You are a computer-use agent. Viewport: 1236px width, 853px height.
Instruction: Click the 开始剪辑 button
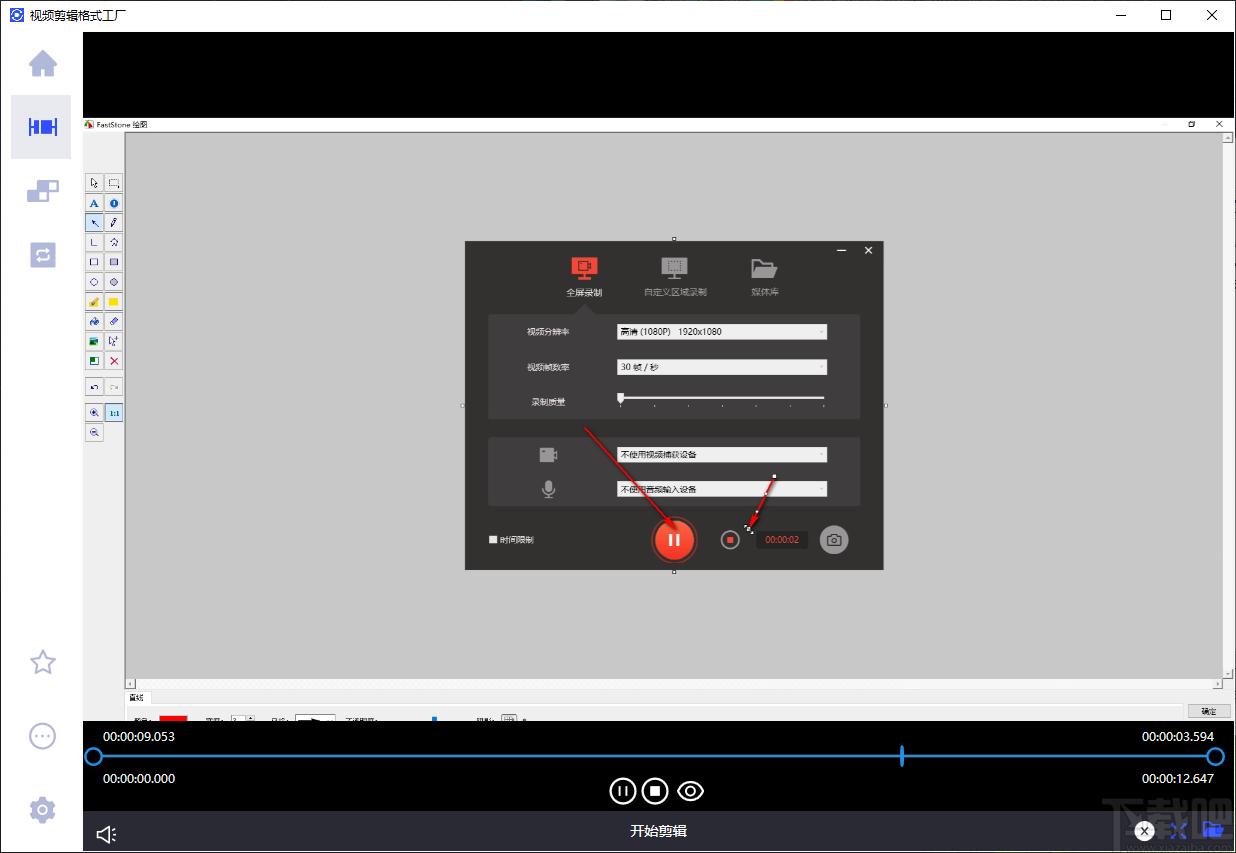pos(658,831)
